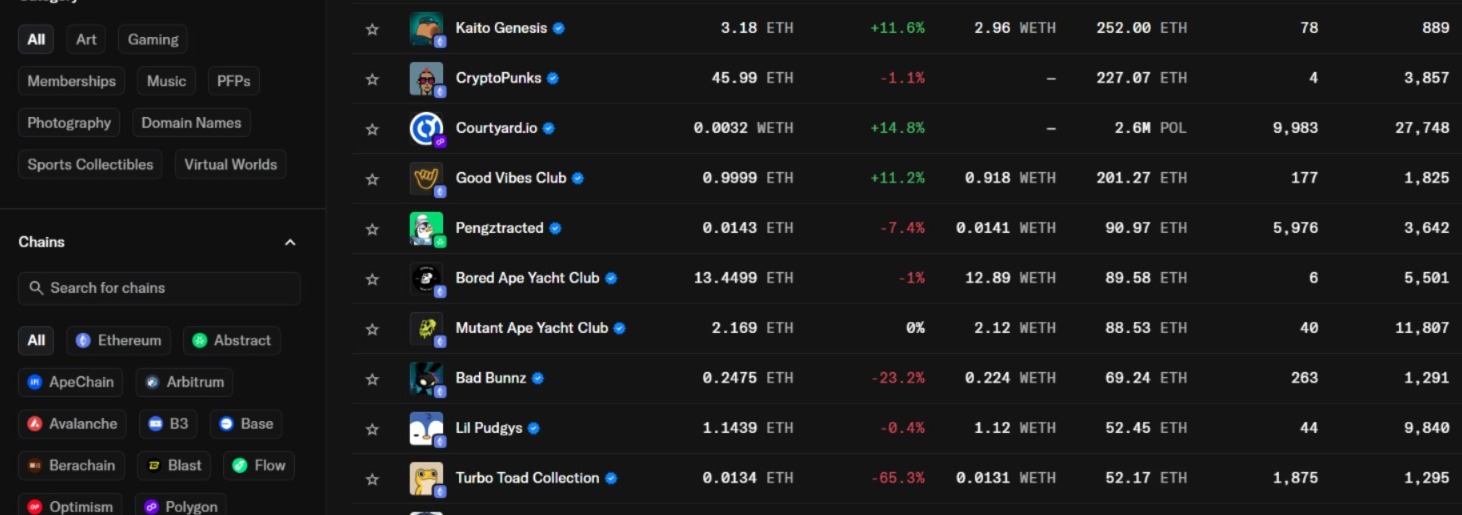The width and height of the screenshot is (1462, 515).
Task: Filter by Abstract chain
Action: pos(232,340)
